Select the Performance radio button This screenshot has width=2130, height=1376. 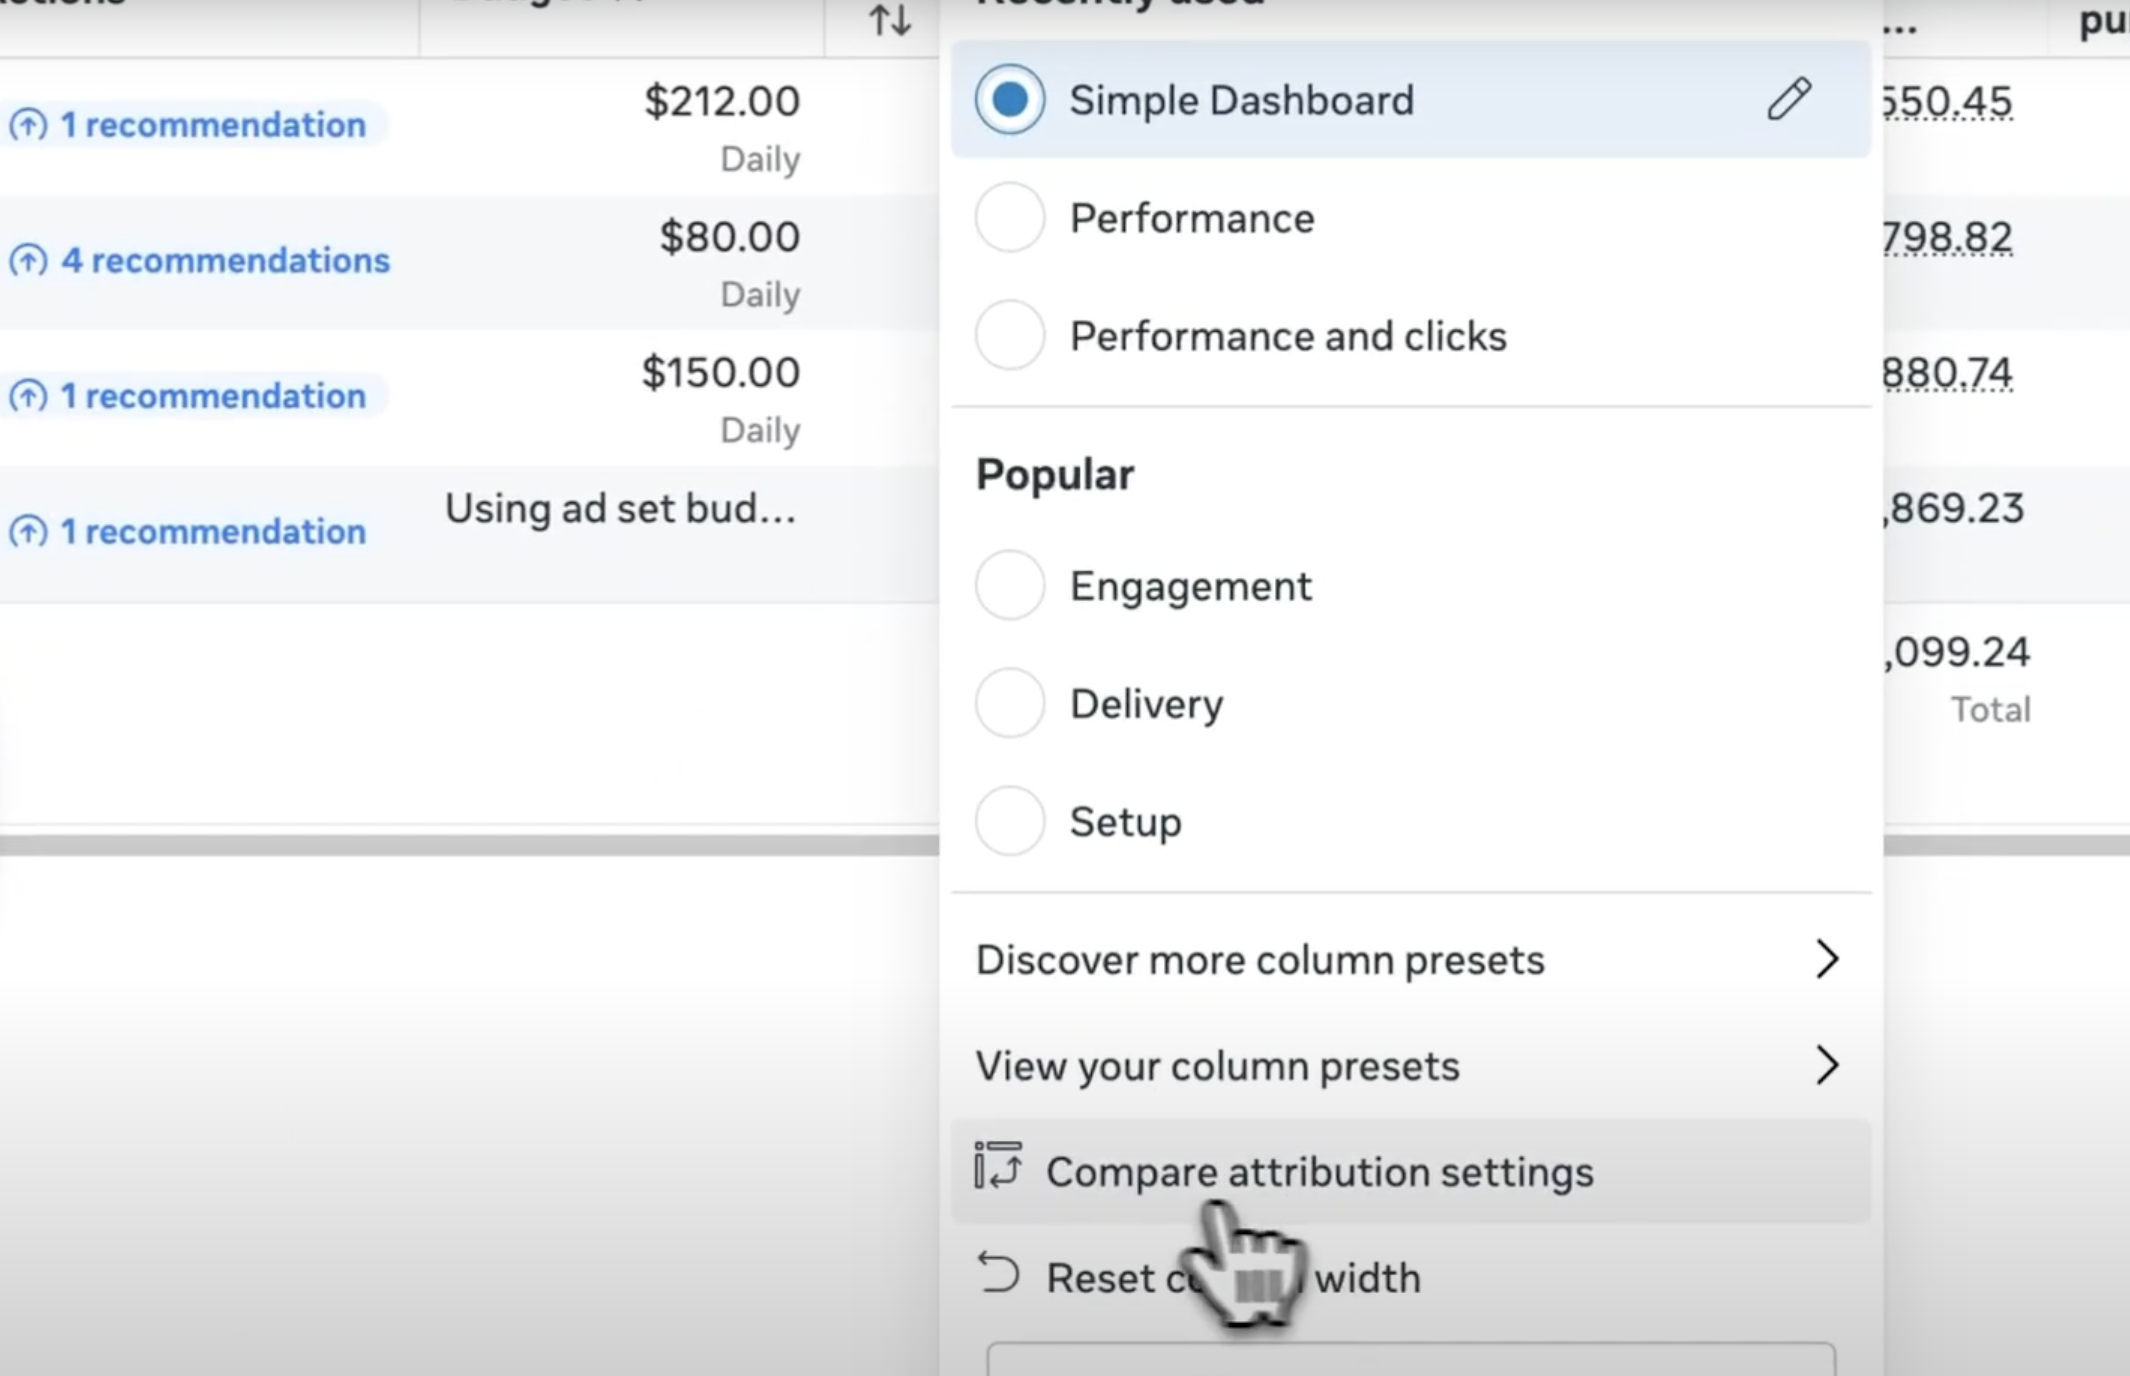(x=1009, y=217)
